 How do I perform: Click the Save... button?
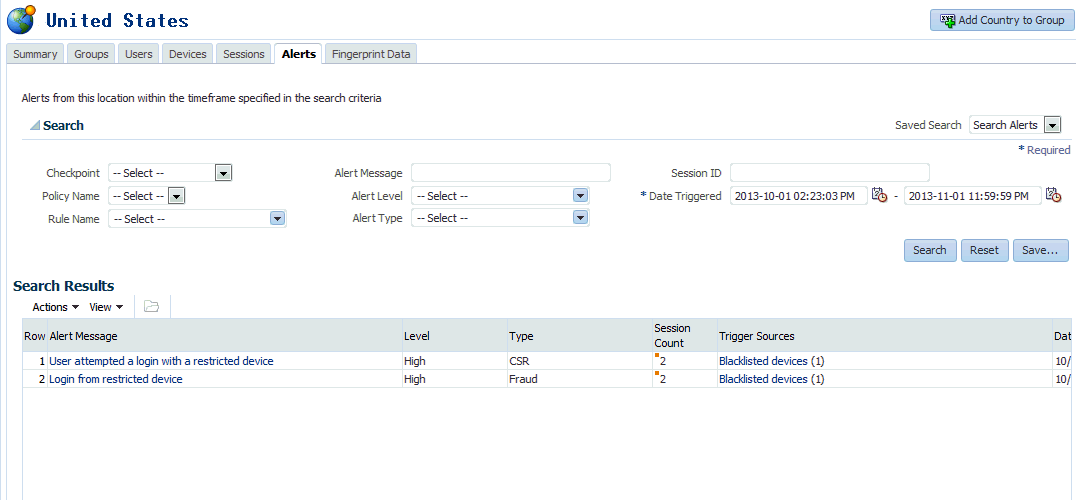point(1040,250)
